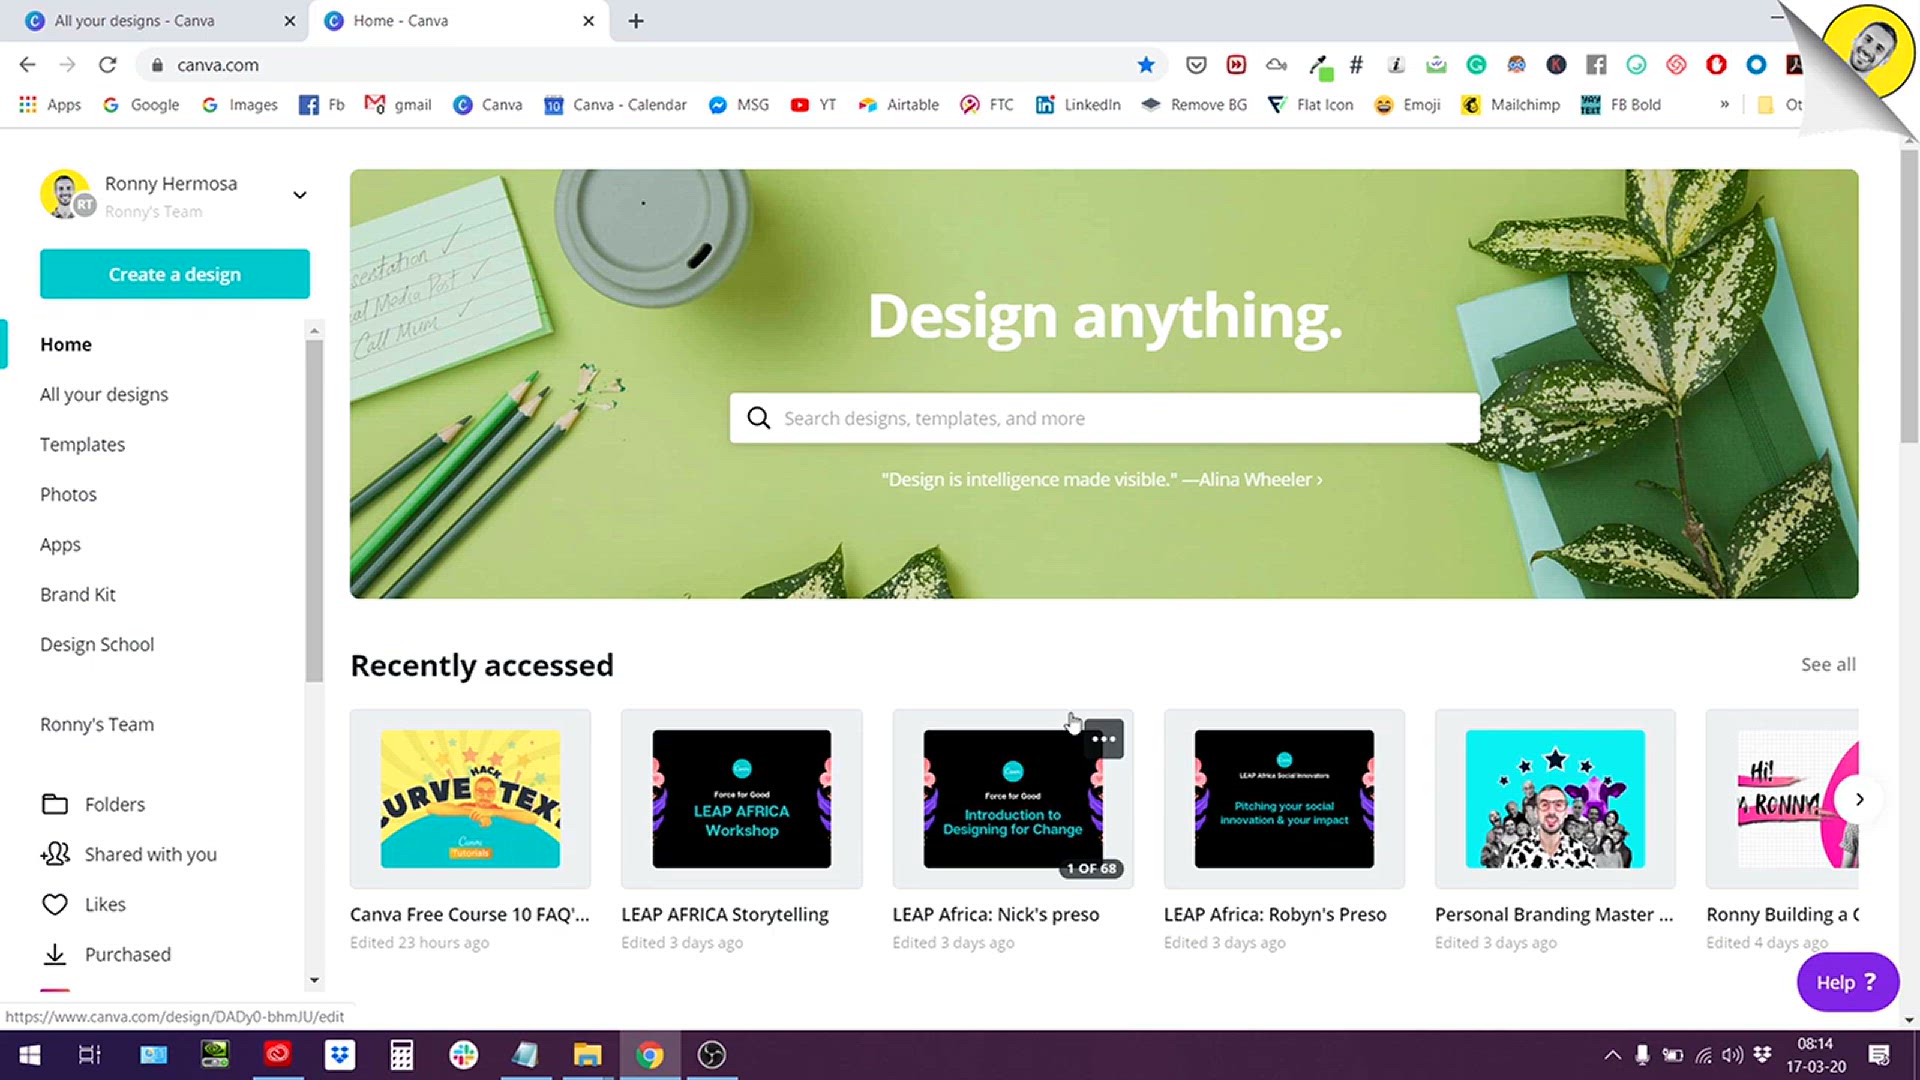Open Apps in the Canva sidebar
The width and height of the screenshot is (1920, 1080).
coord(60,544)
